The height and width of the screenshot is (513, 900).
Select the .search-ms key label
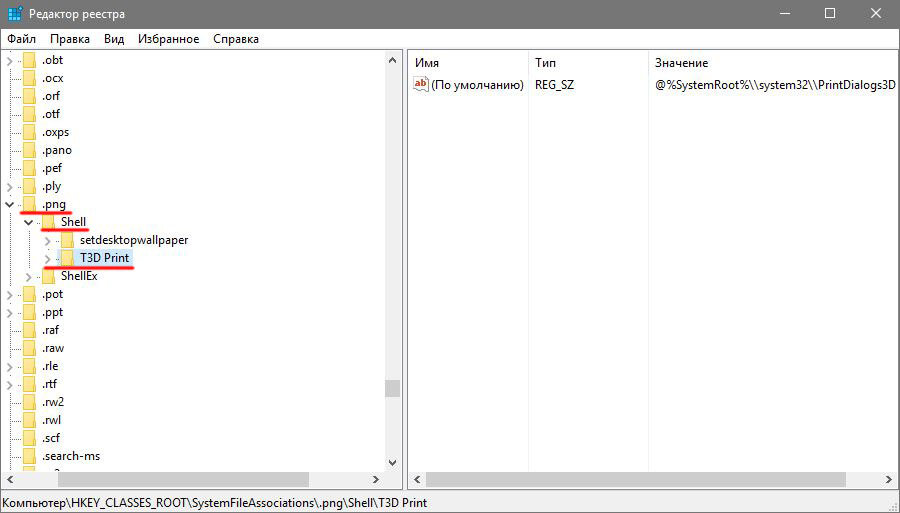[x=71, y=456]
